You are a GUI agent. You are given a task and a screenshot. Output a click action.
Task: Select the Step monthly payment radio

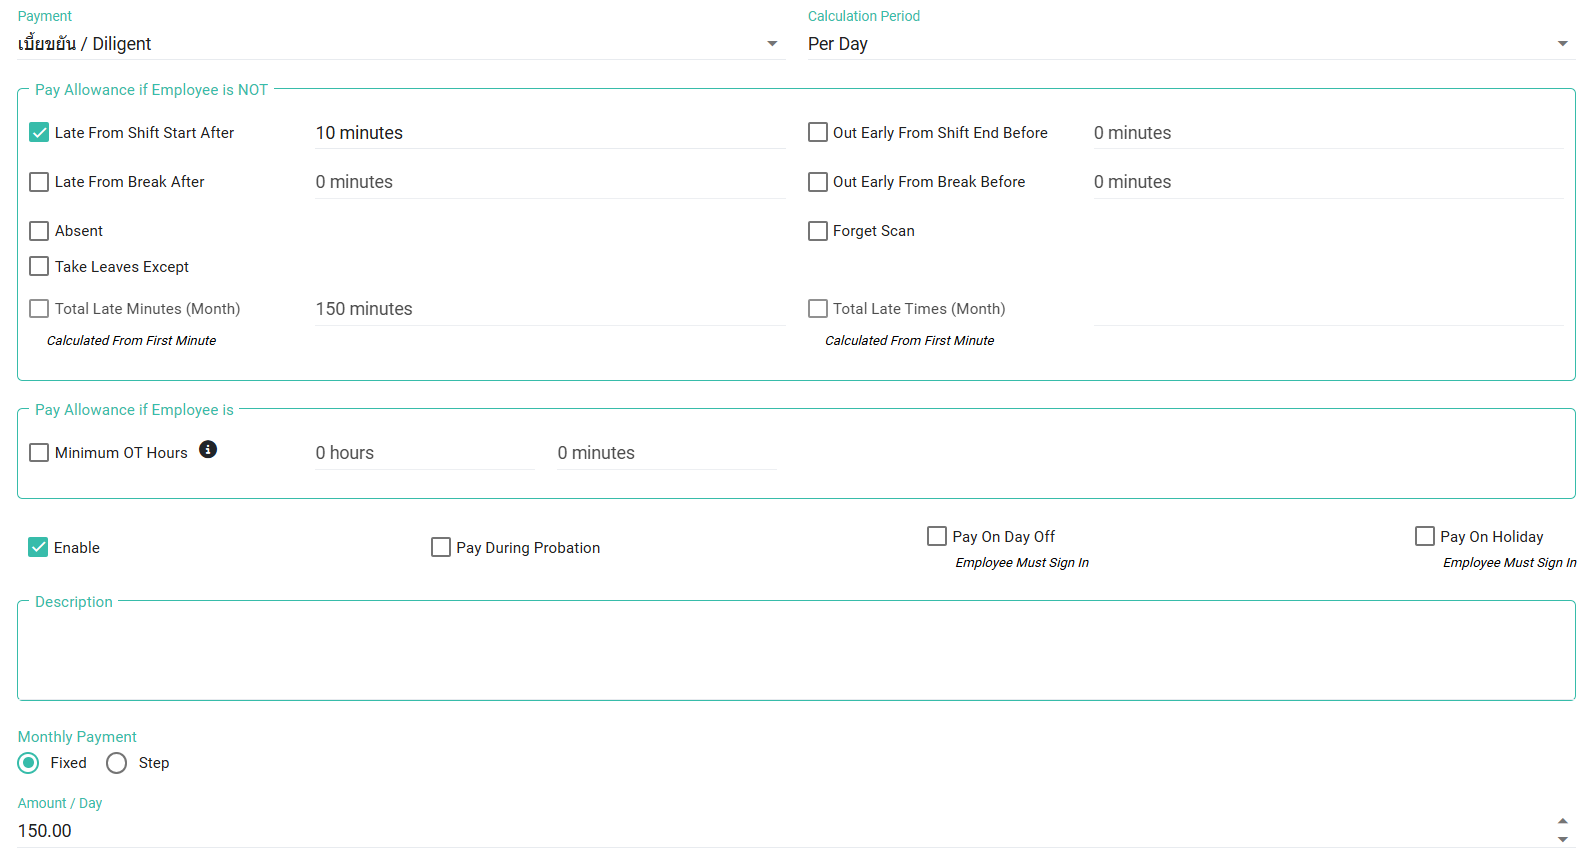pyautogui.click(x=117, y=763)
